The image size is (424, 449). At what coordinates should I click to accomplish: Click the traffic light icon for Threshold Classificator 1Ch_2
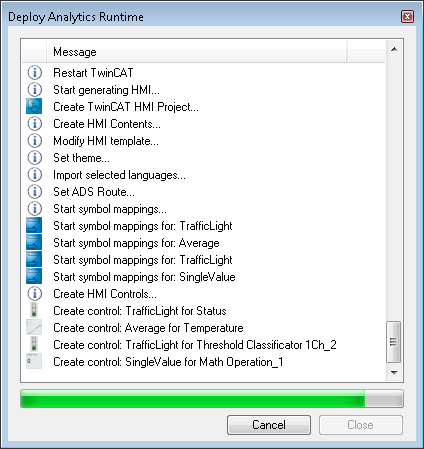tap(34, 344)
